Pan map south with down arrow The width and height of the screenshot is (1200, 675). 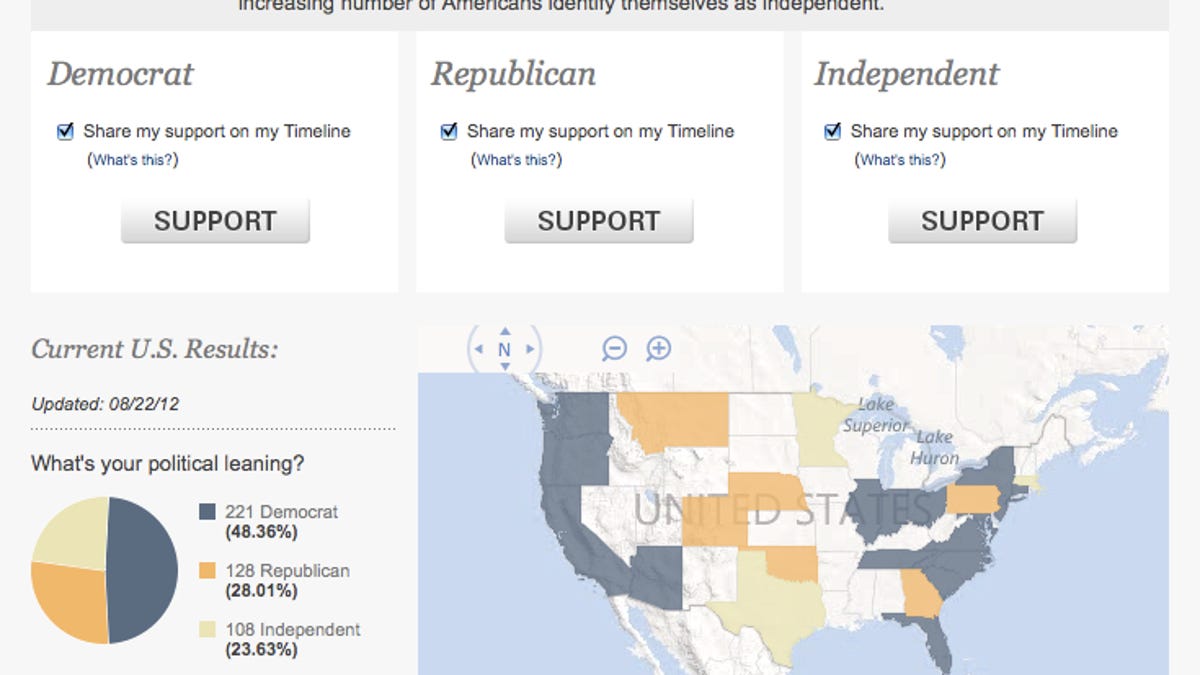(x=505, y=367)
